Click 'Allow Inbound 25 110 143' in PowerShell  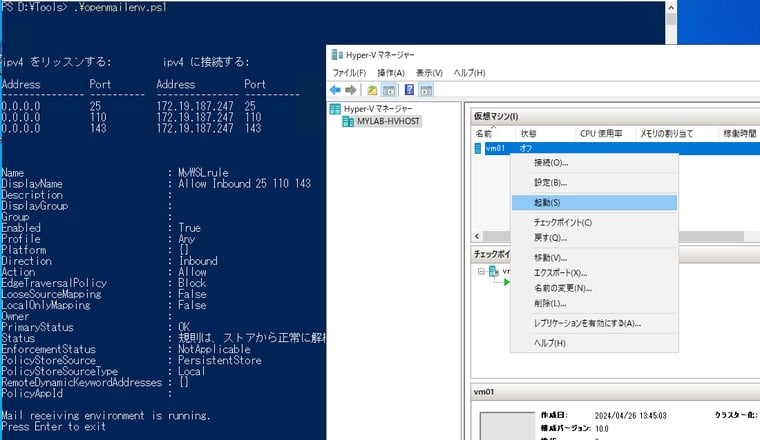pos(244,184)
